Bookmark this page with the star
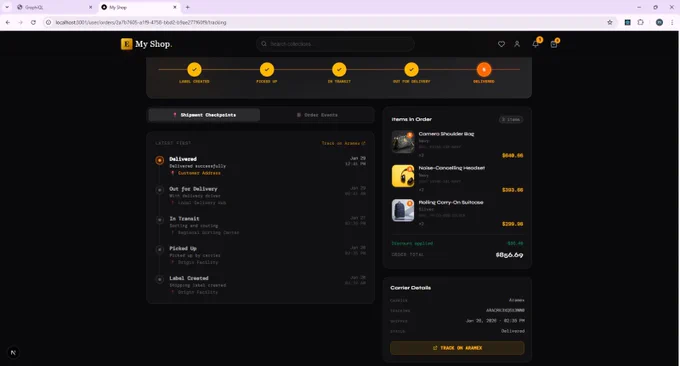 click(610, 23)
